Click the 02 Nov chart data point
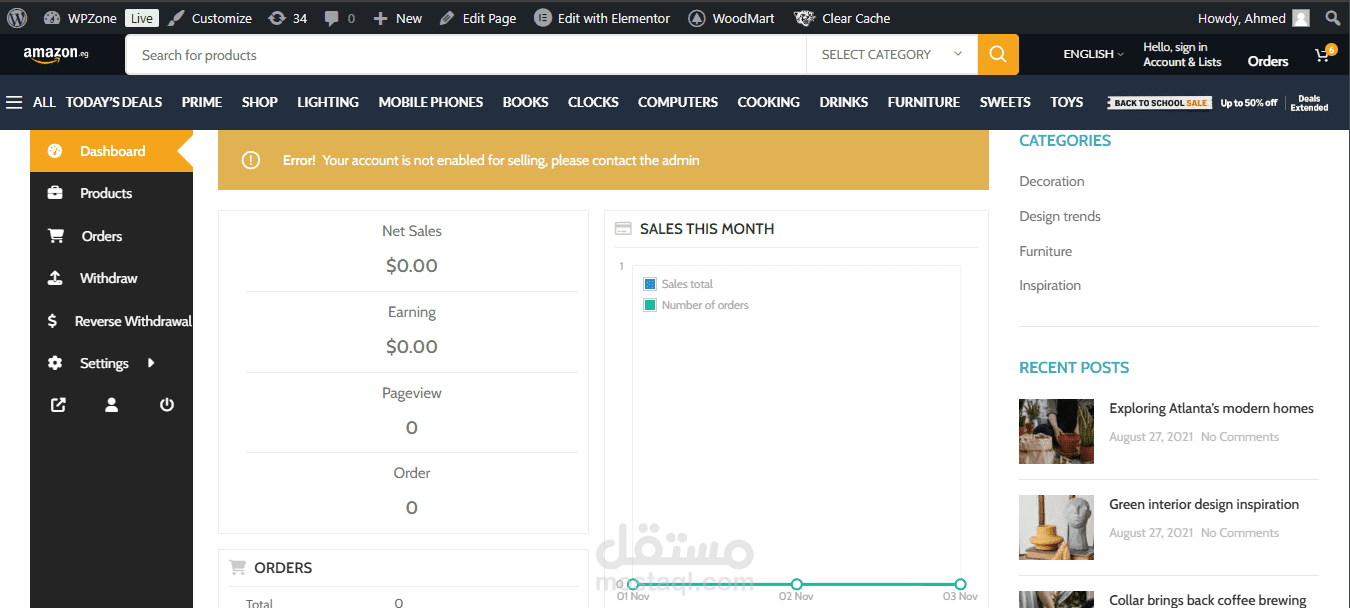Screen dimensions: 1350x608 pos(797,584)
